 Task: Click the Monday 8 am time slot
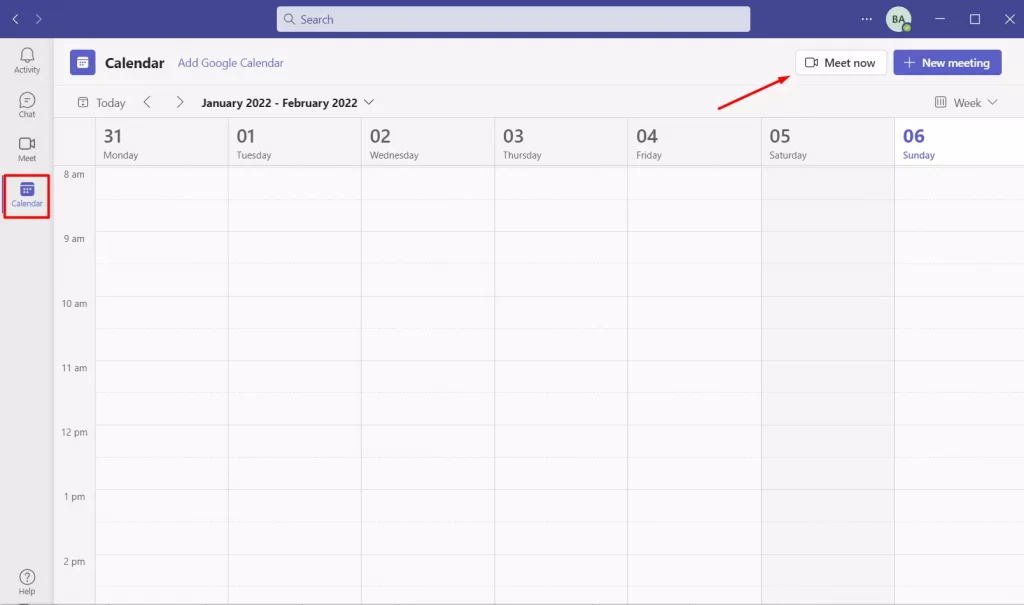(x=161, y=183)
